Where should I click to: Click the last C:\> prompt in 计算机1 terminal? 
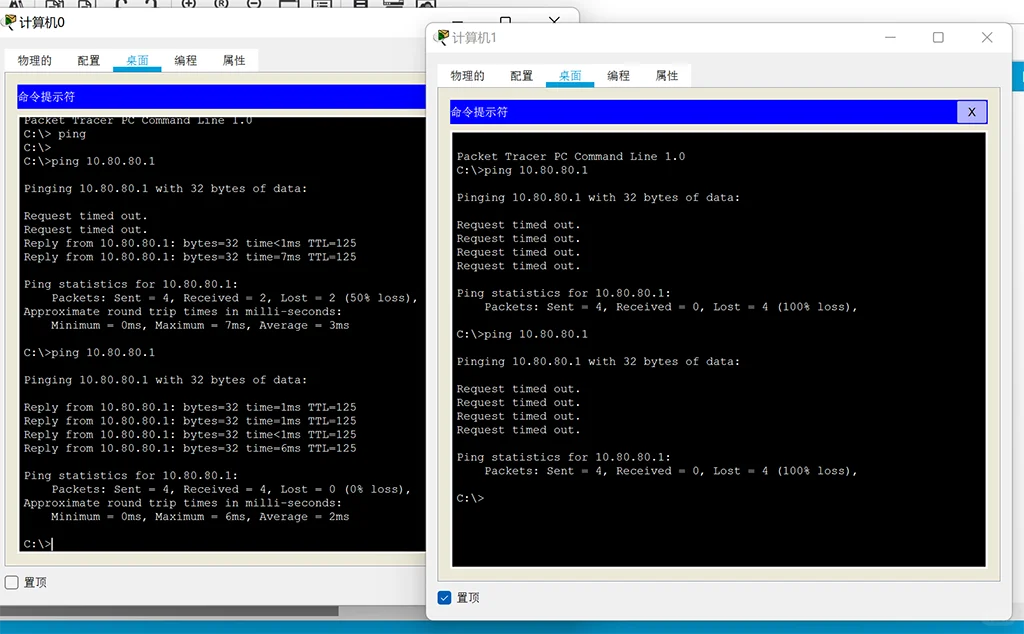click(x=470, y=498)
